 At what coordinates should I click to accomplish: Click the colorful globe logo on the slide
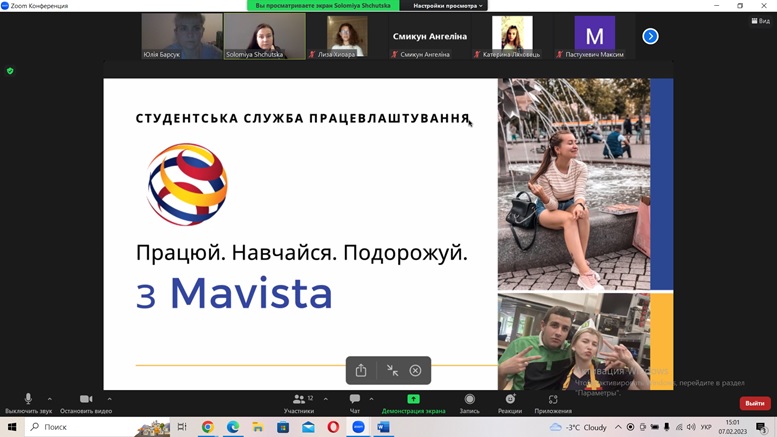(x=187, y=184)
